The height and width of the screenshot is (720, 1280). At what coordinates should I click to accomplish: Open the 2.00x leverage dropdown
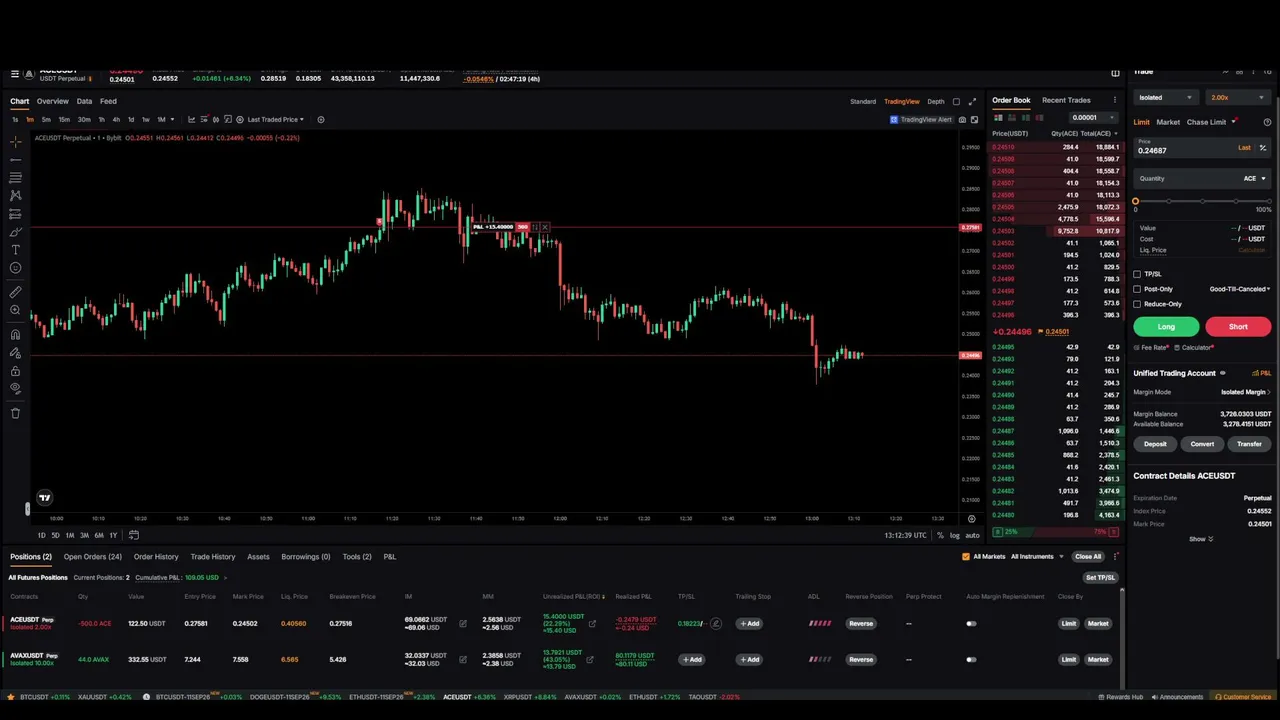(x=1238, y=97)
